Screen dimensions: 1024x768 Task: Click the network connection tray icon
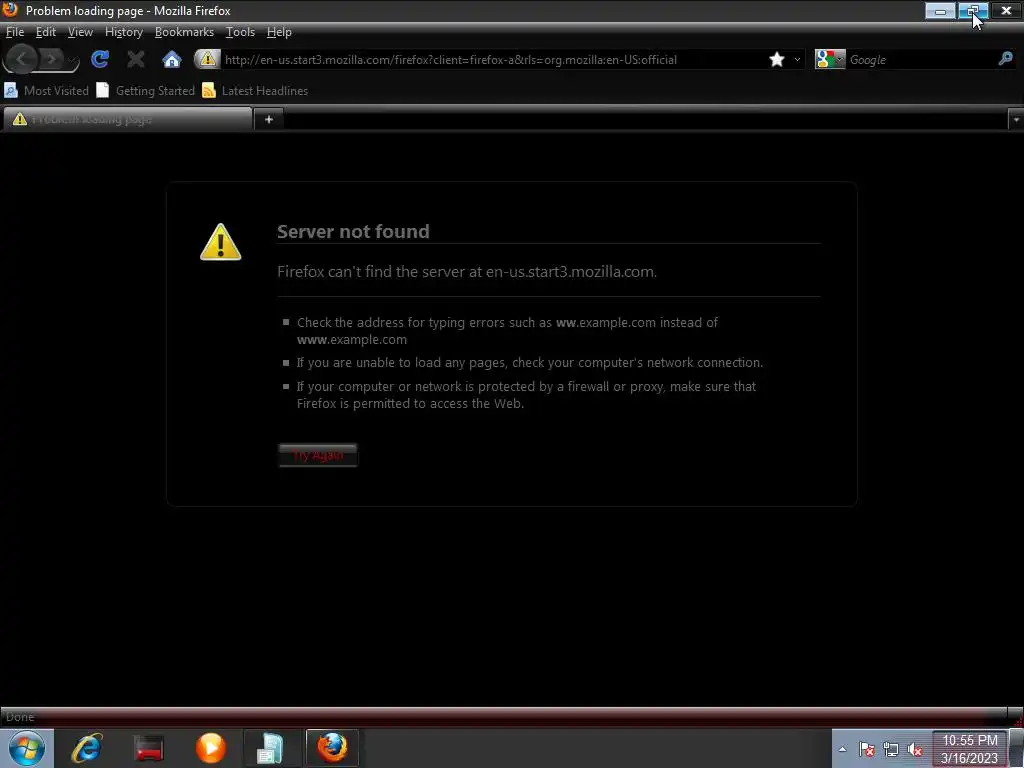point(891,749)
